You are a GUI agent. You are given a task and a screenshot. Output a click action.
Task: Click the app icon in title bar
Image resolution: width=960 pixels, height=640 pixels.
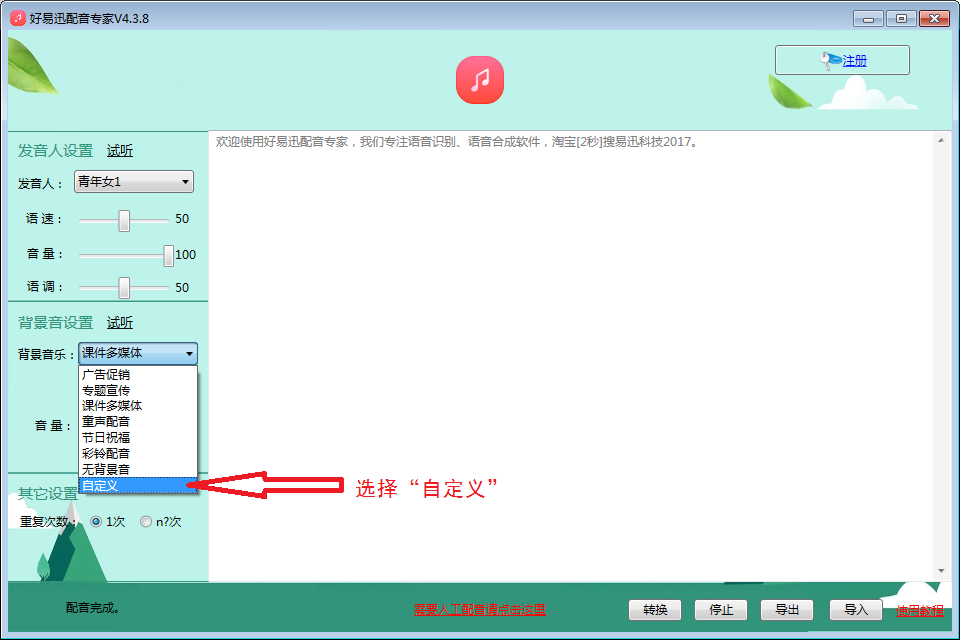(17, 18)
